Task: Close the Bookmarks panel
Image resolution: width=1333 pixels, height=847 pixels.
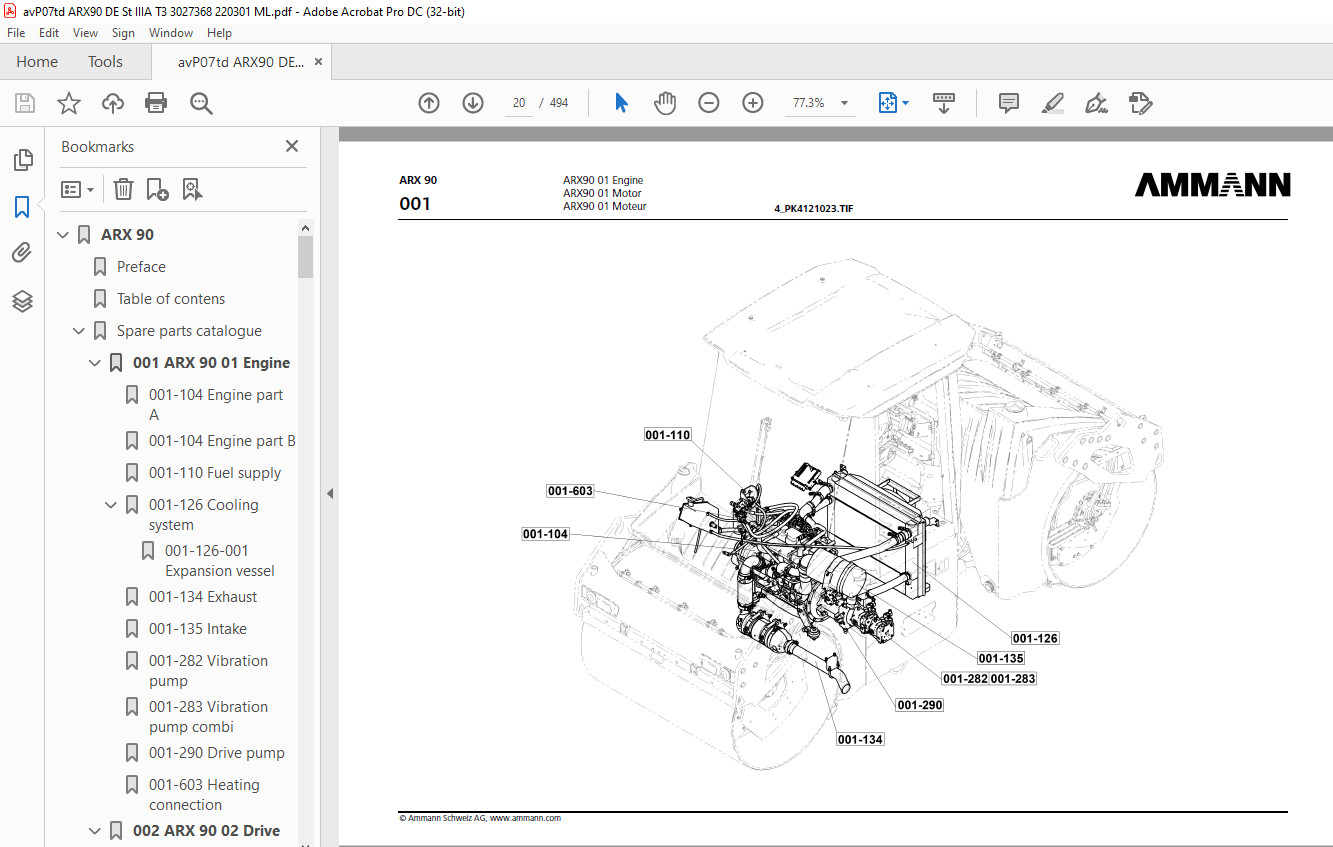Action: point(292,146)
